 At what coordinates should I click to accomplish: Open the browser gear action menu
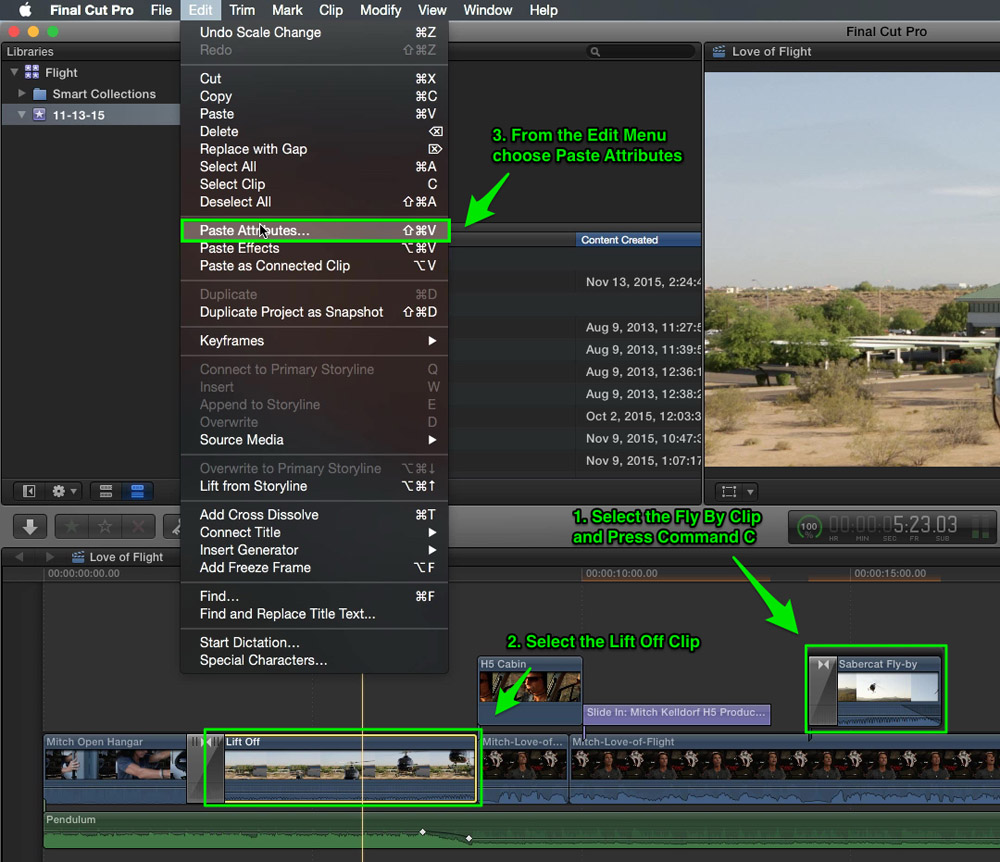[64, 491]
